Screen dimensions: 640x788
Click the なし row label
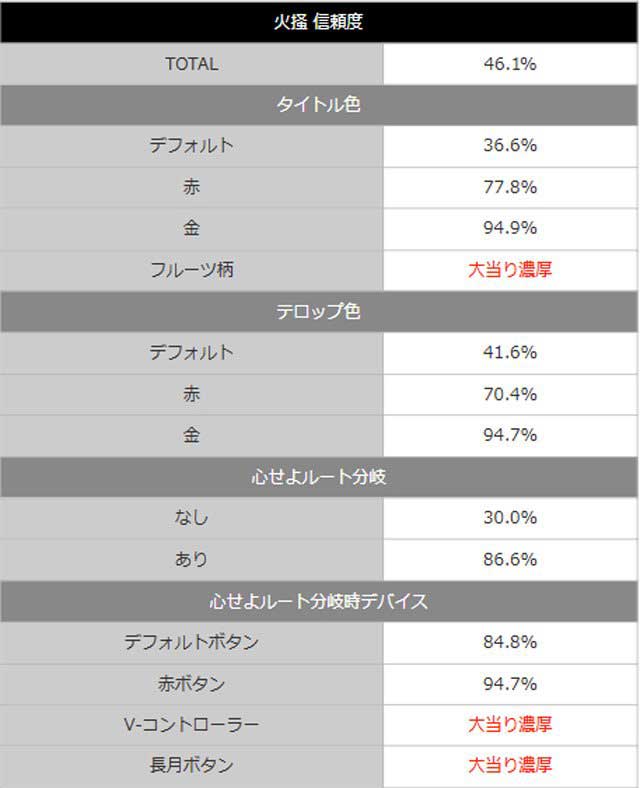click(x=191, y=518)
